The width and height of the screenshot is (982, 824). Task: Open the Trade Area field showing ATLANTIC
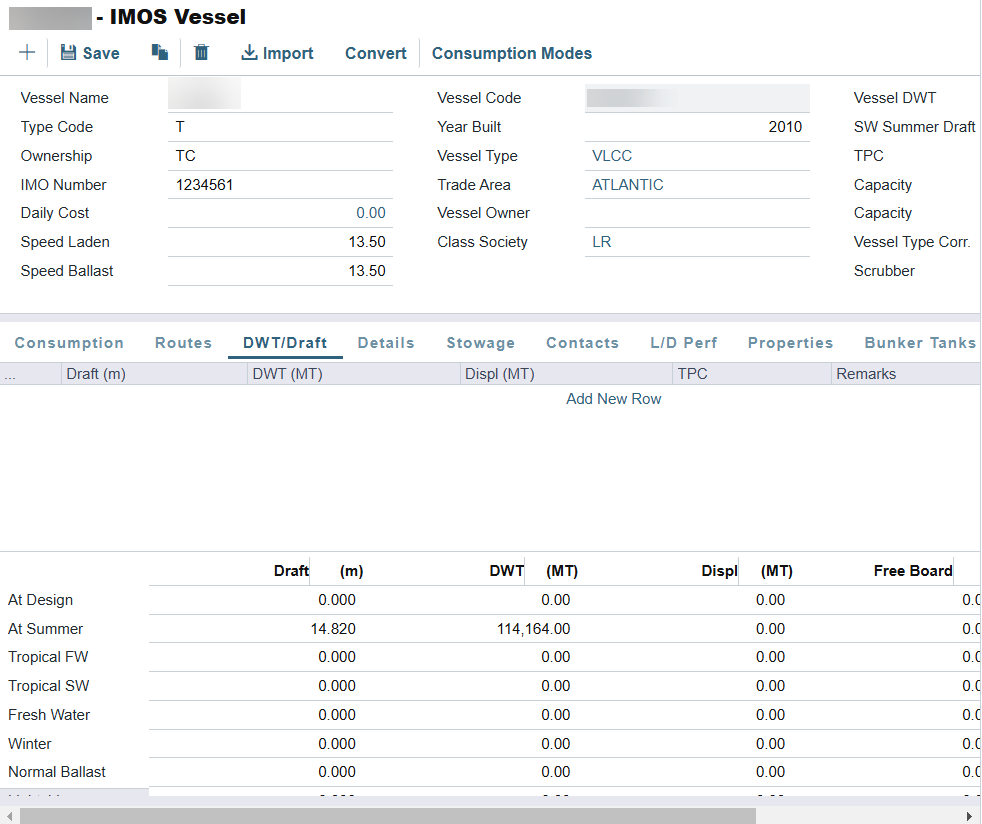(696, 185)
